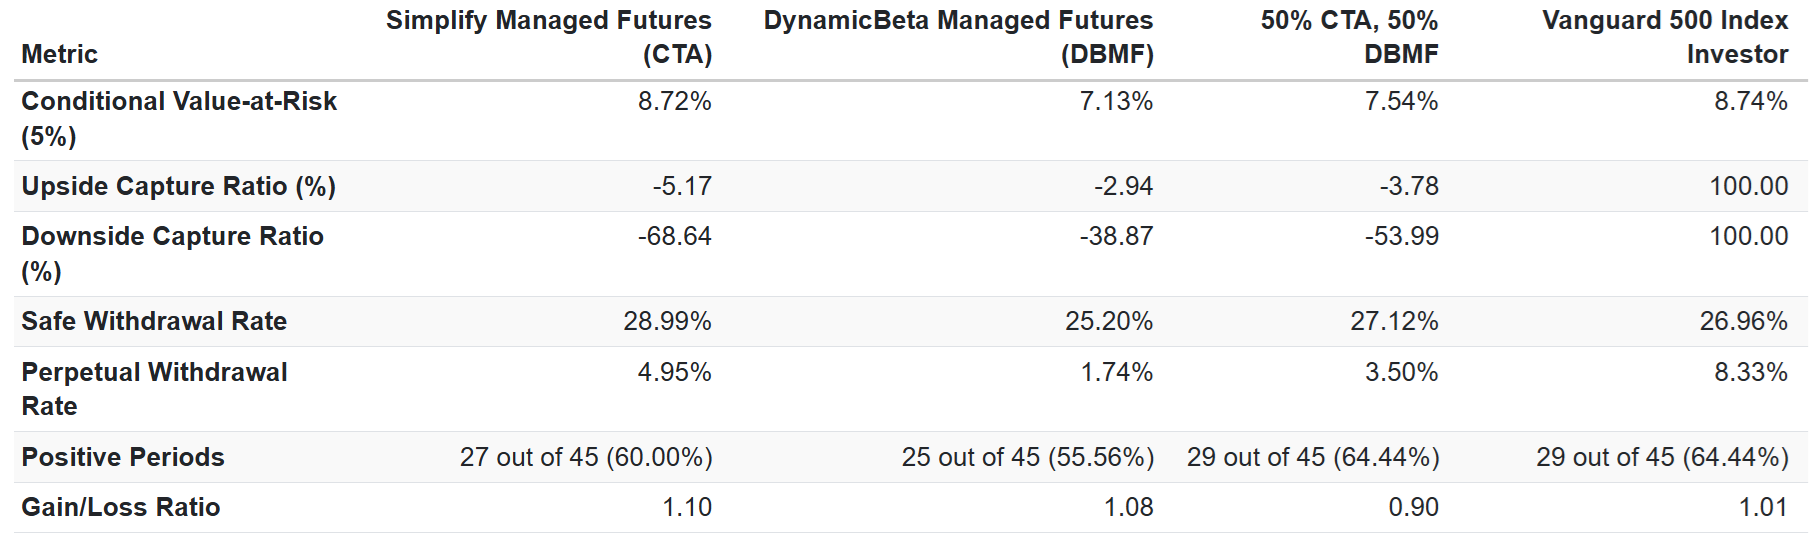Image resolution: width=1820 pixels, height=536 pixels.
Task: Select the Positive Periods row label
Action: pos(123,457)
